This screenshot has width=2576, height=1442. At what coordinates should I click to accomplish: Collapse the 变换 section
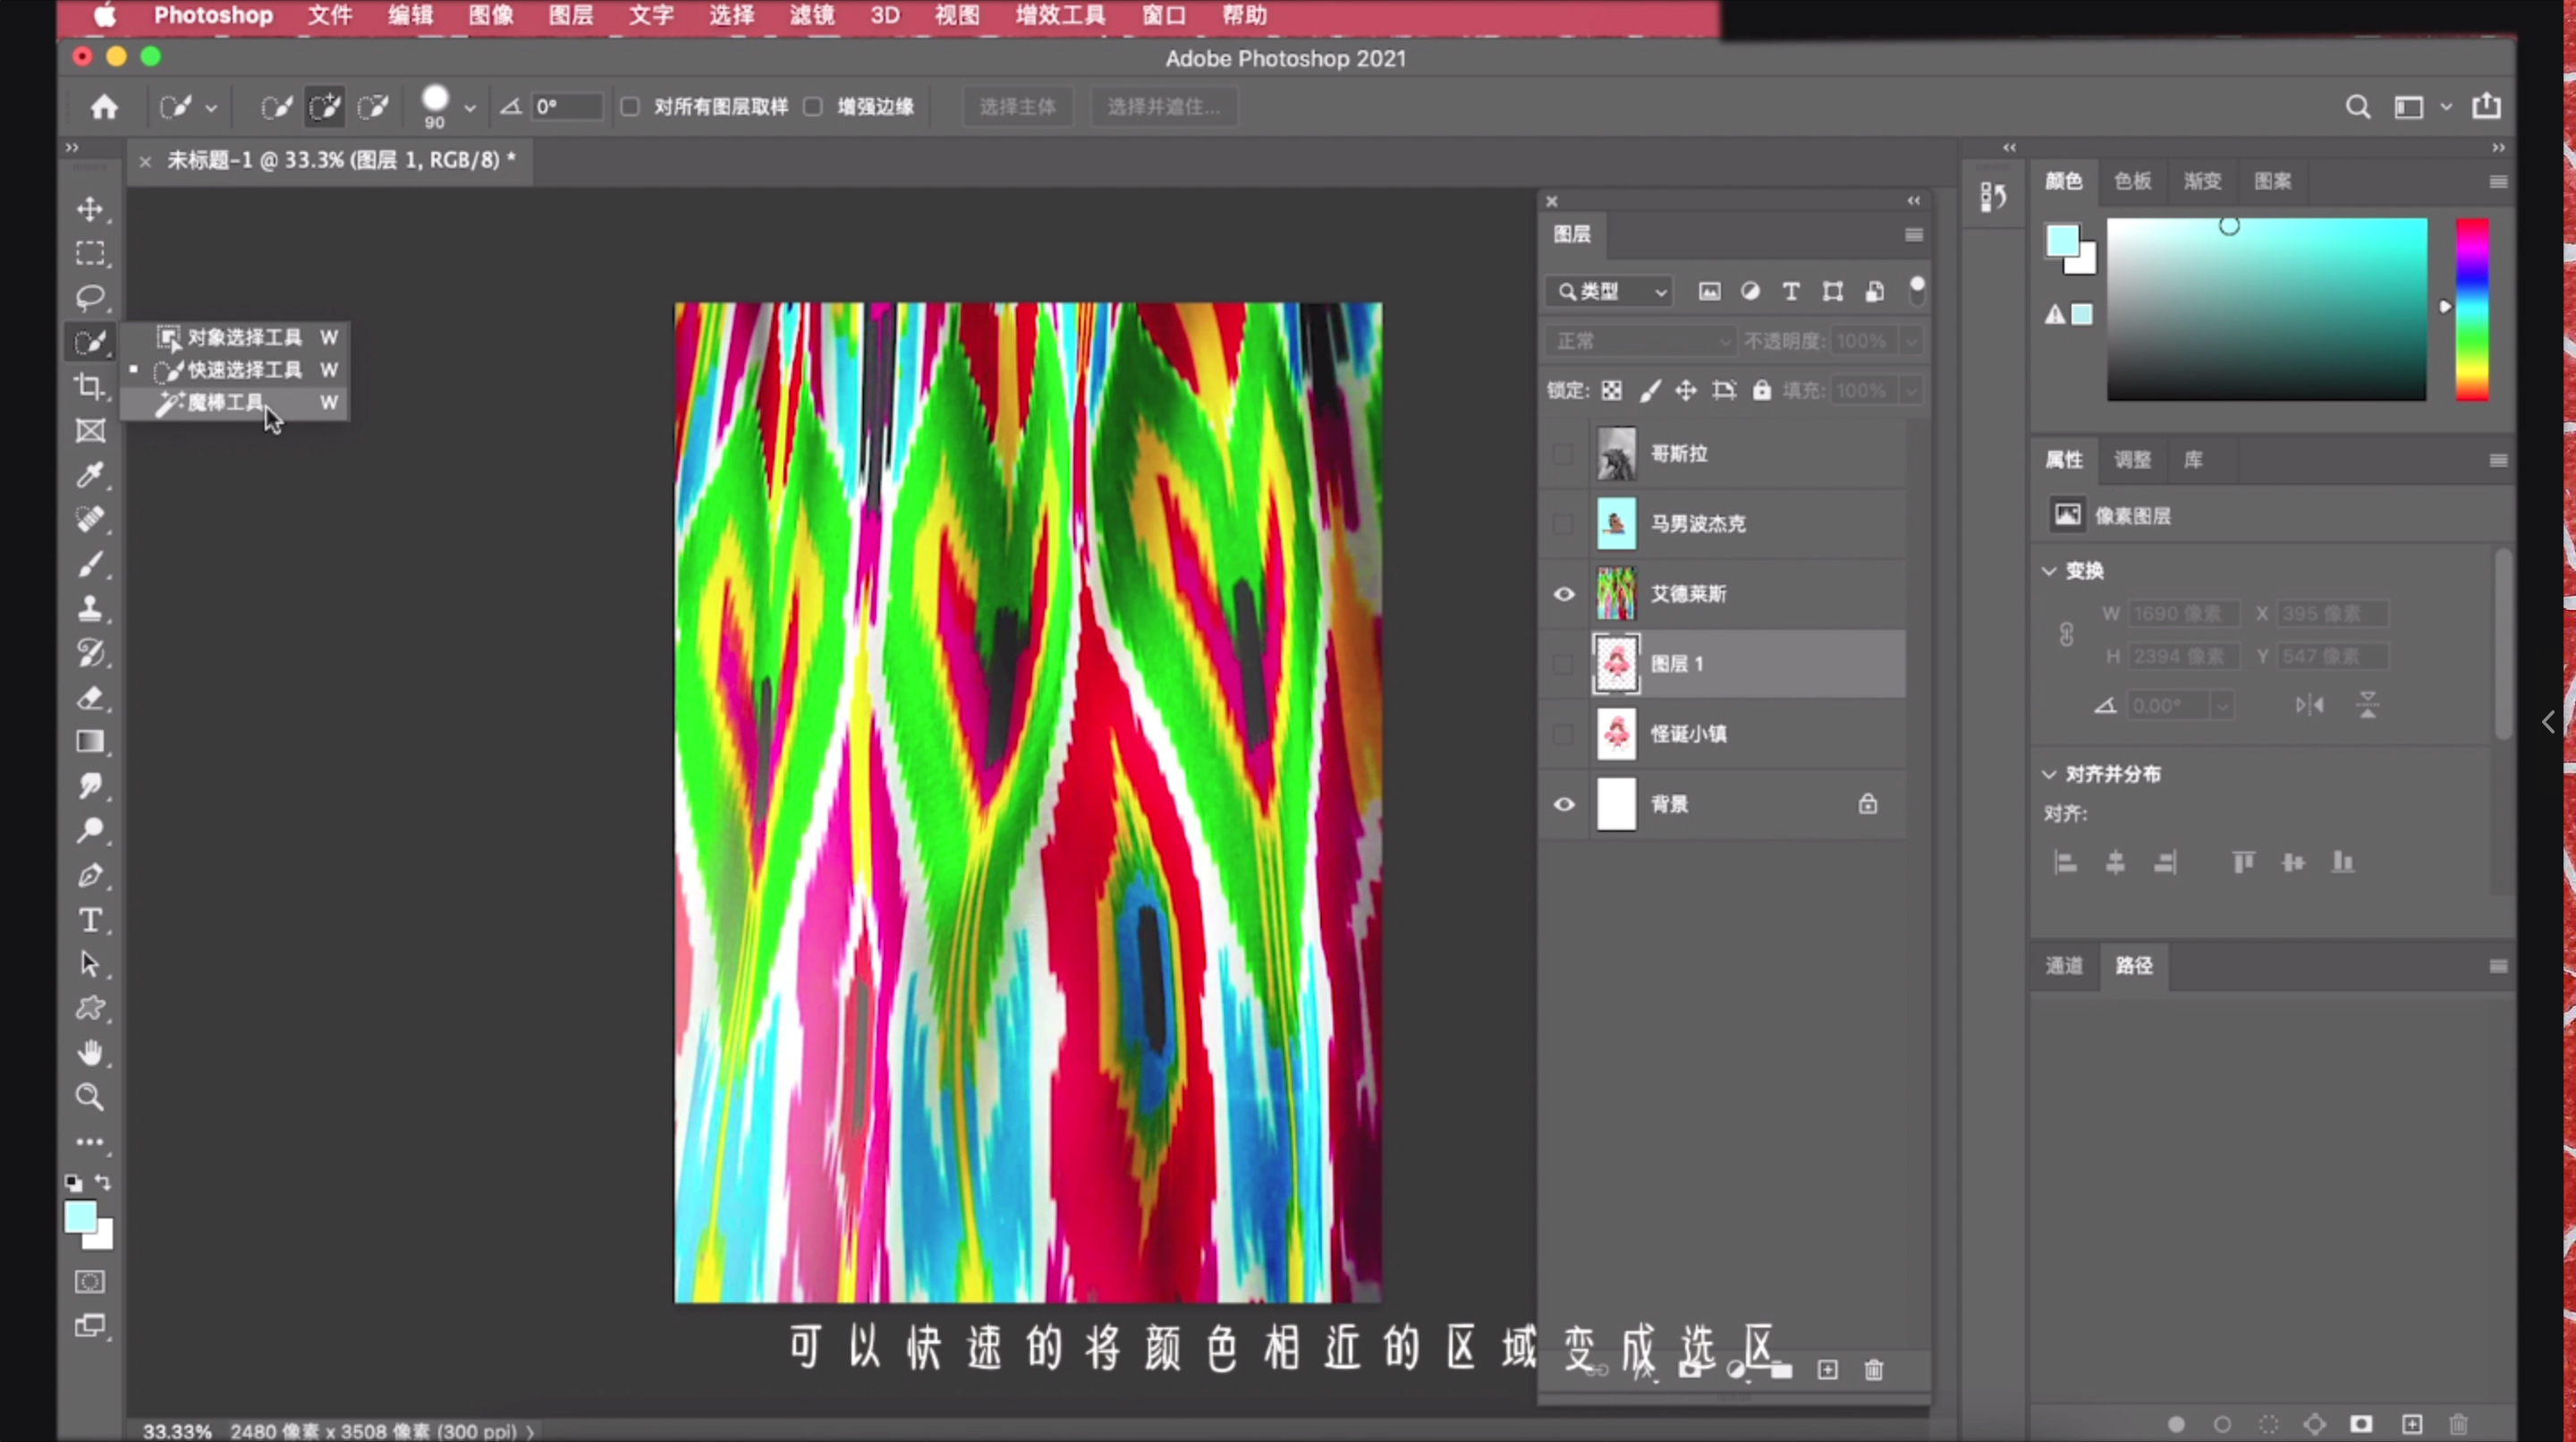[2049, 571]
